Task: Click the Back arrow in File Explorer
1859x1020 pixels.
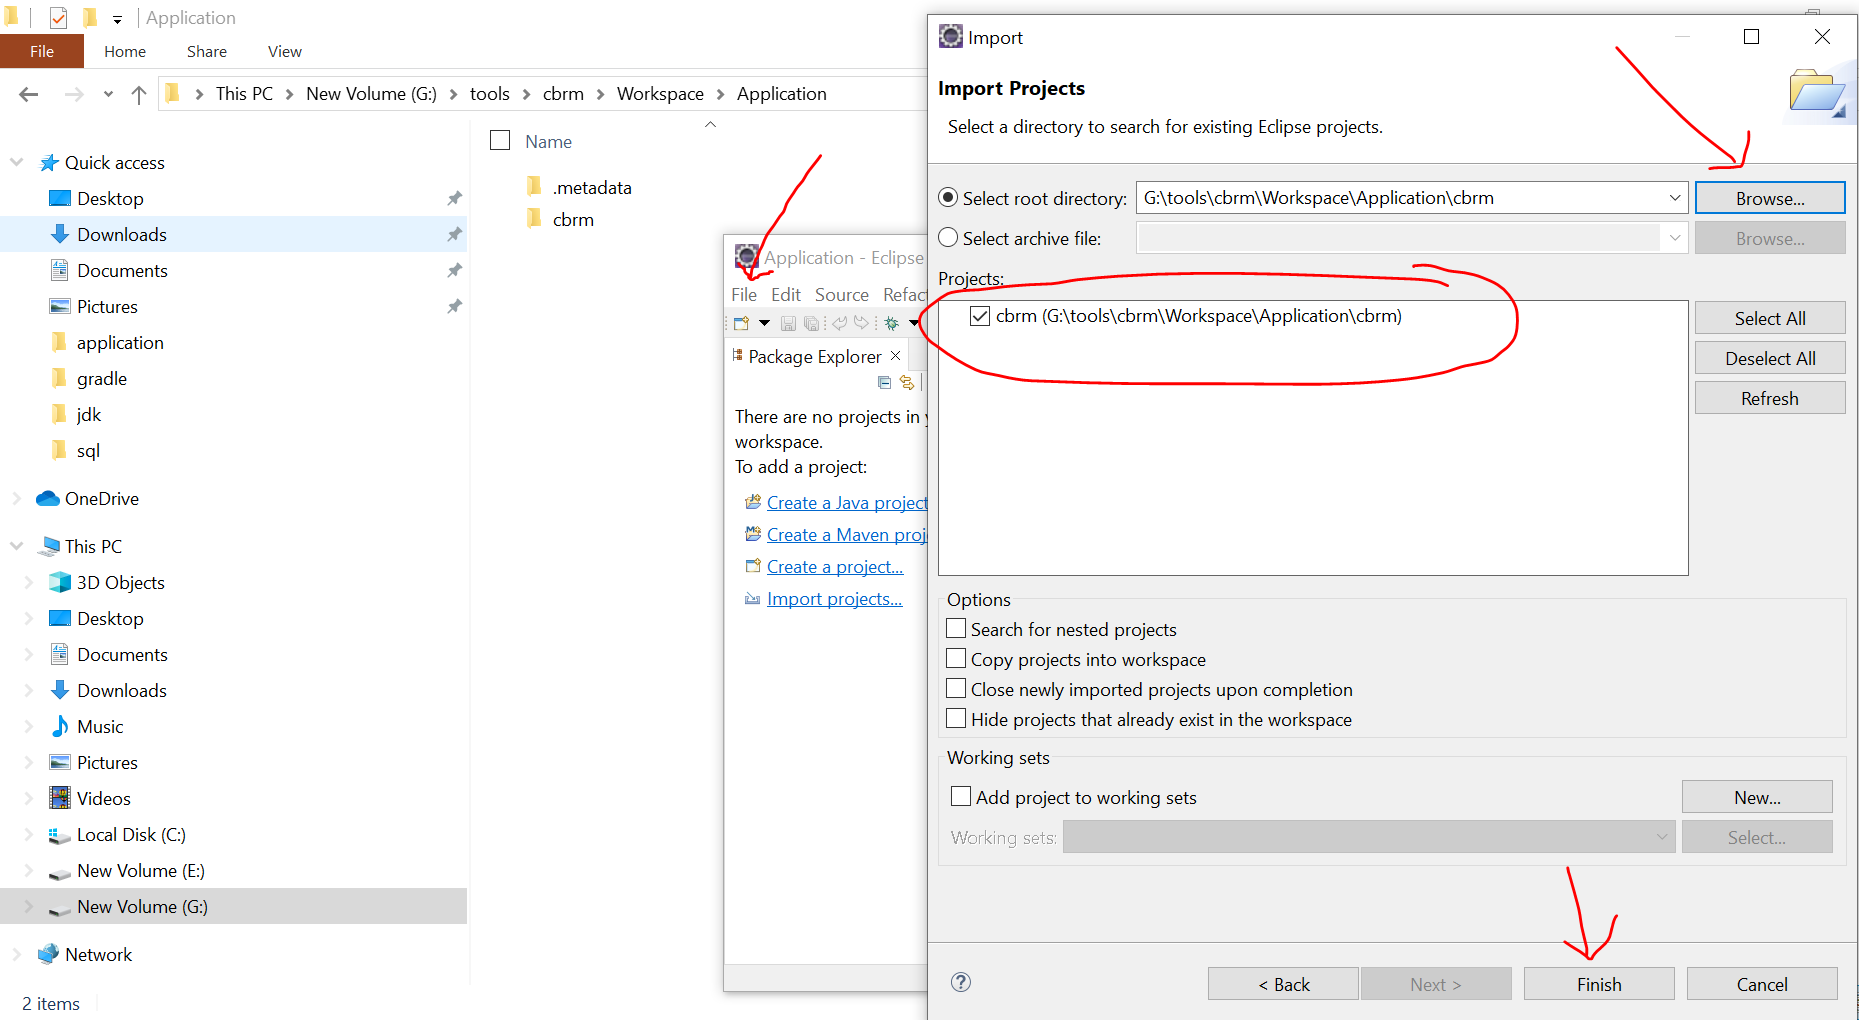Action: (29, 94)
